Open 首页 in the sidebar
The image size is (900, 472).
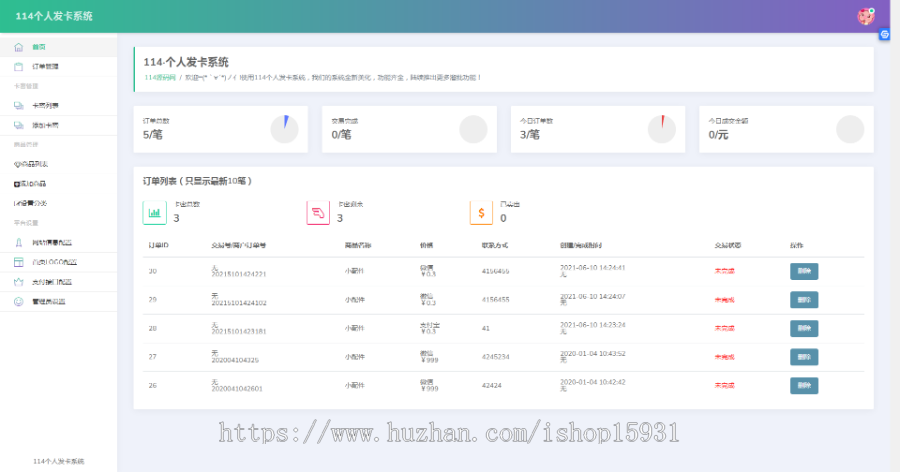59,47
